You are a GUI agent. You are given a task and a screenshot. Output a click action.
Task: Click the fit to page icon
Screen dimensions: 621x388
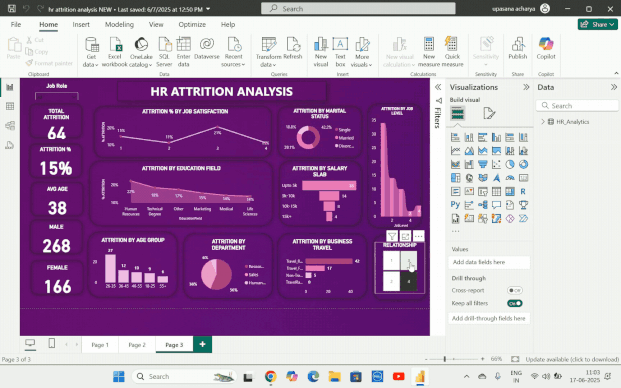tap(515, 359)
